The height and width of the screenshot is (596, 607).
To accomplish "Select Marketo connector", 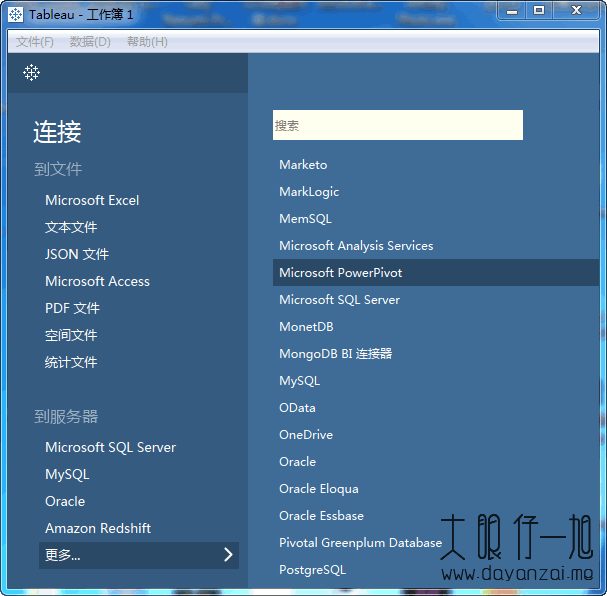I will coord(303,165).
